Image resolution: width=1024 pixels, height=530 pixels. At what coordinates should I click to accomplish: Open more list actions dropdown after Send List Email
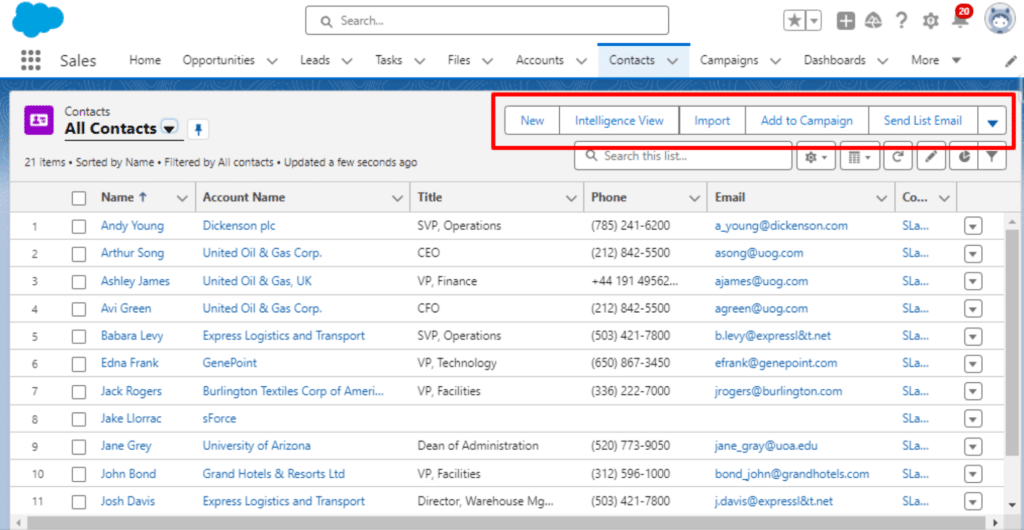(x=993, y=121)
